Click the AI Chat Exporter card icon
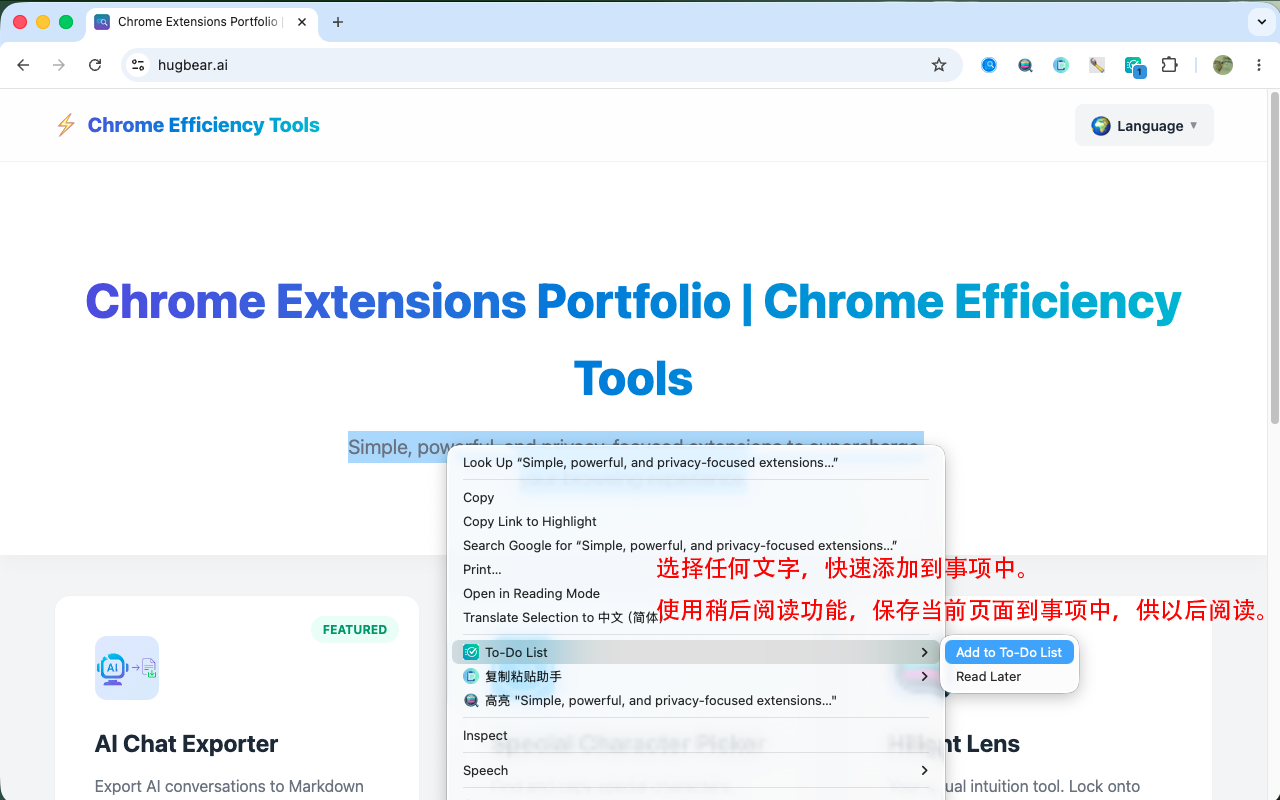 (x=127, y=668)
